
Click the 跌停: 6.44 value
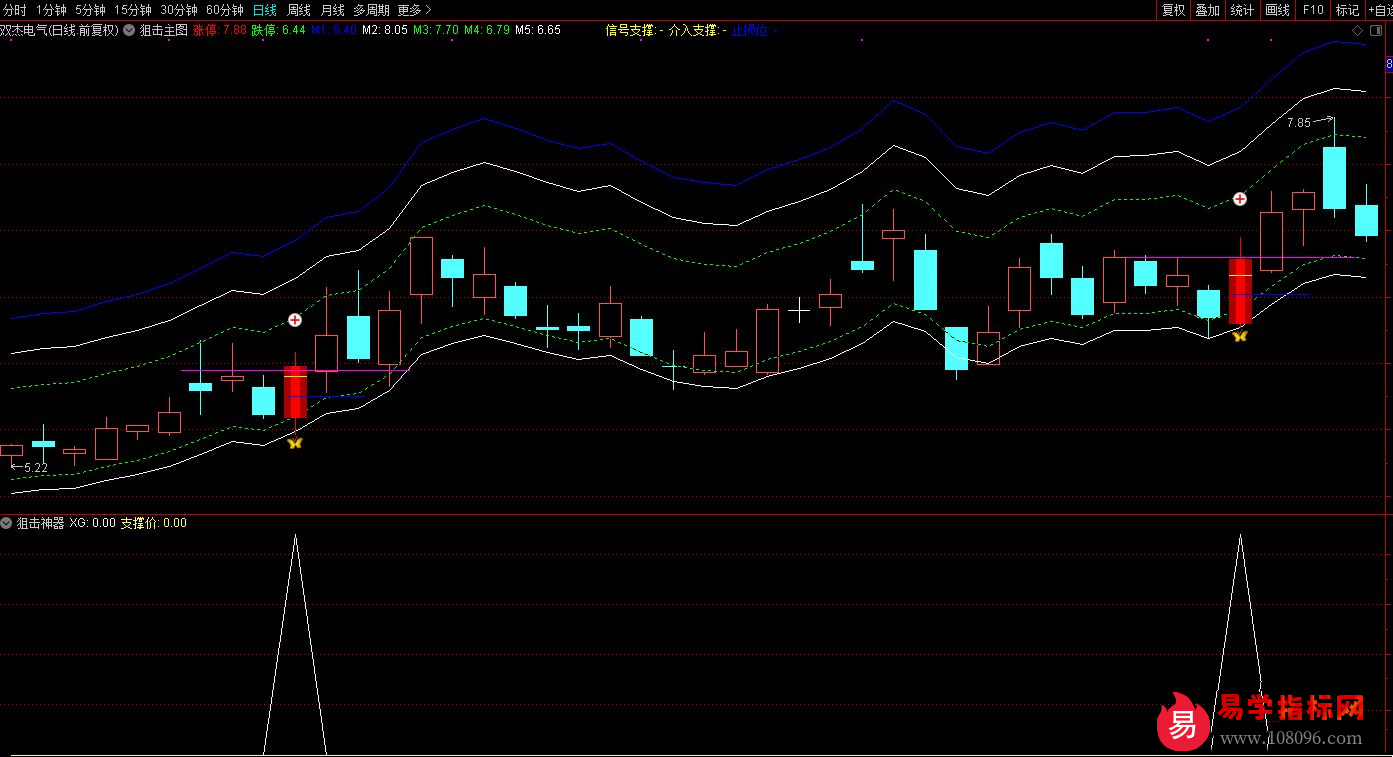pyautogui.click(x=278, y=30)
